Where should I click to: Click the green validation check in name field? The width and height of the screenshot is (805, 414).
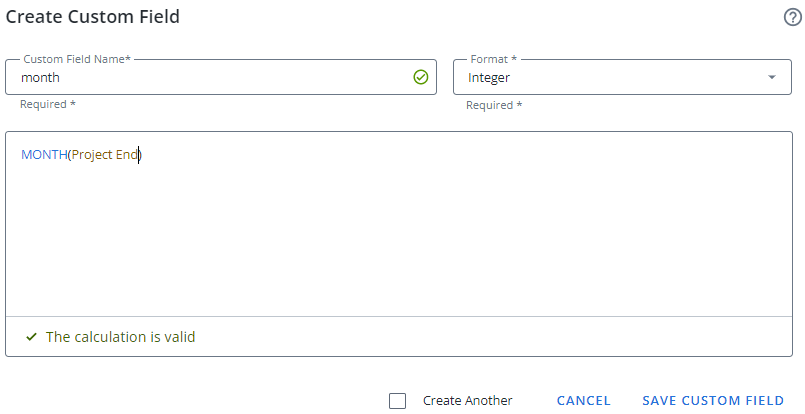pyautogui.click(x=420, y=77)
